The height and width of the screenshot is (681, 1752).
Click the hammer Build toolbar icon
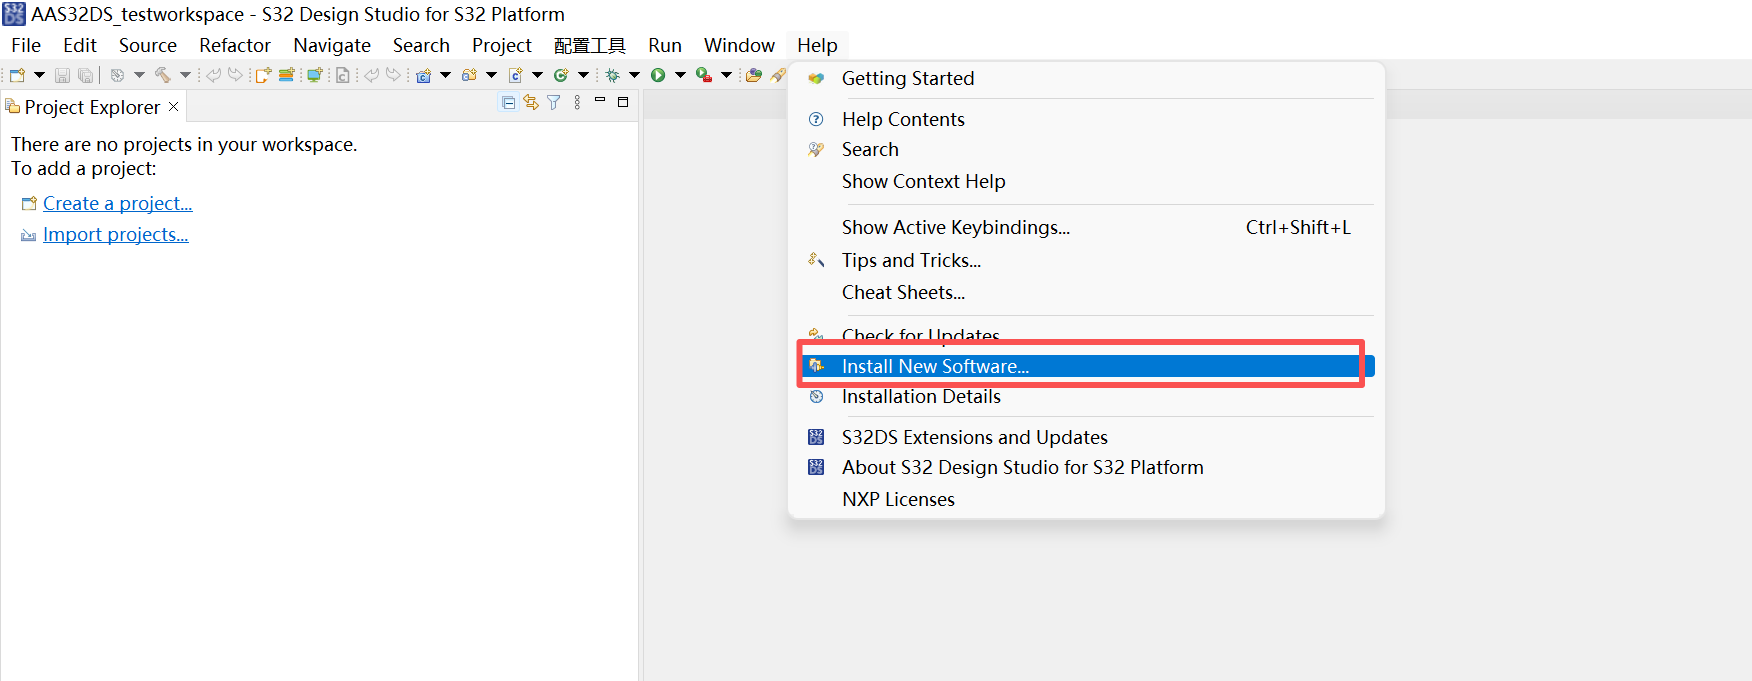point(162,75)
